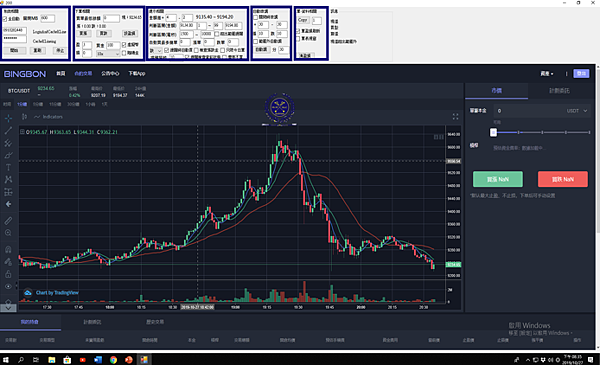Open the USDT currency dropdown
Screen dimensions: 600x365
click(577, 111)
